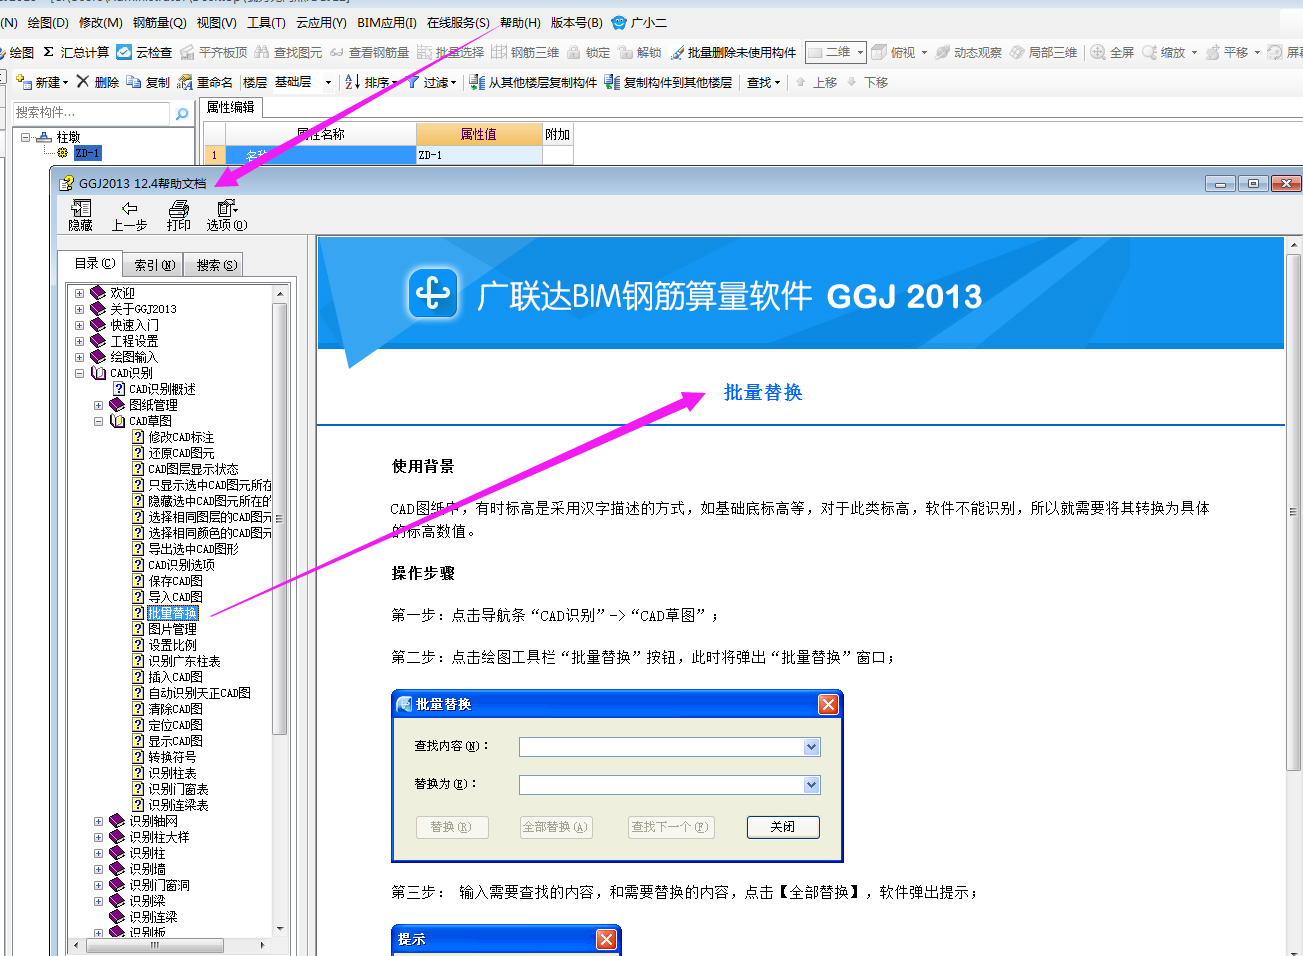Open the 修改(M) menu

pyautogui.click(x=100, y=22)
